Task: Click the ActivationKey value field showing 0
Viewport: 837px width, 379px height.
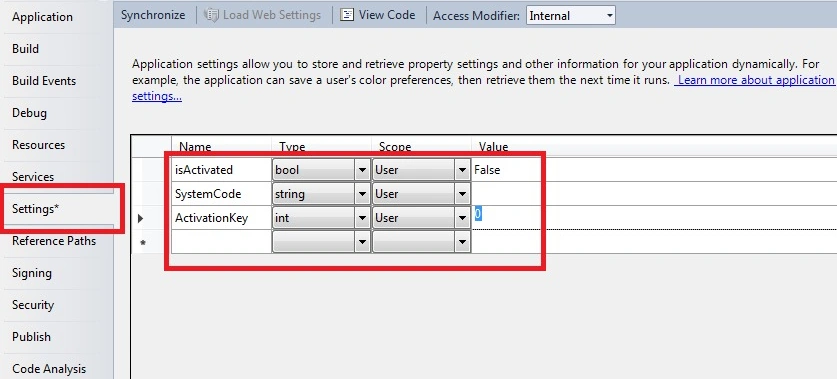Action: tap(654, 218)
